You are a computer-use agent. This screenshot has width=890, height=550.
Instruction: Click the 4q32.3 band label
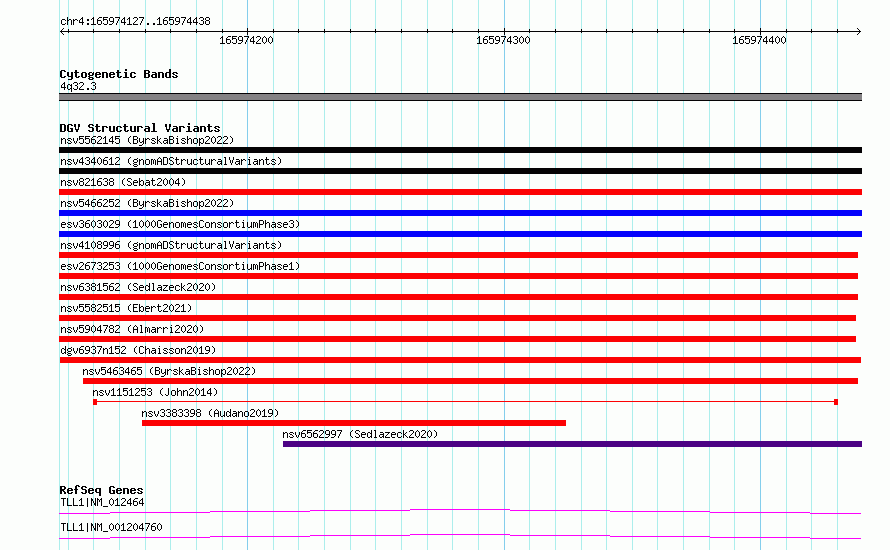point(78,86)
